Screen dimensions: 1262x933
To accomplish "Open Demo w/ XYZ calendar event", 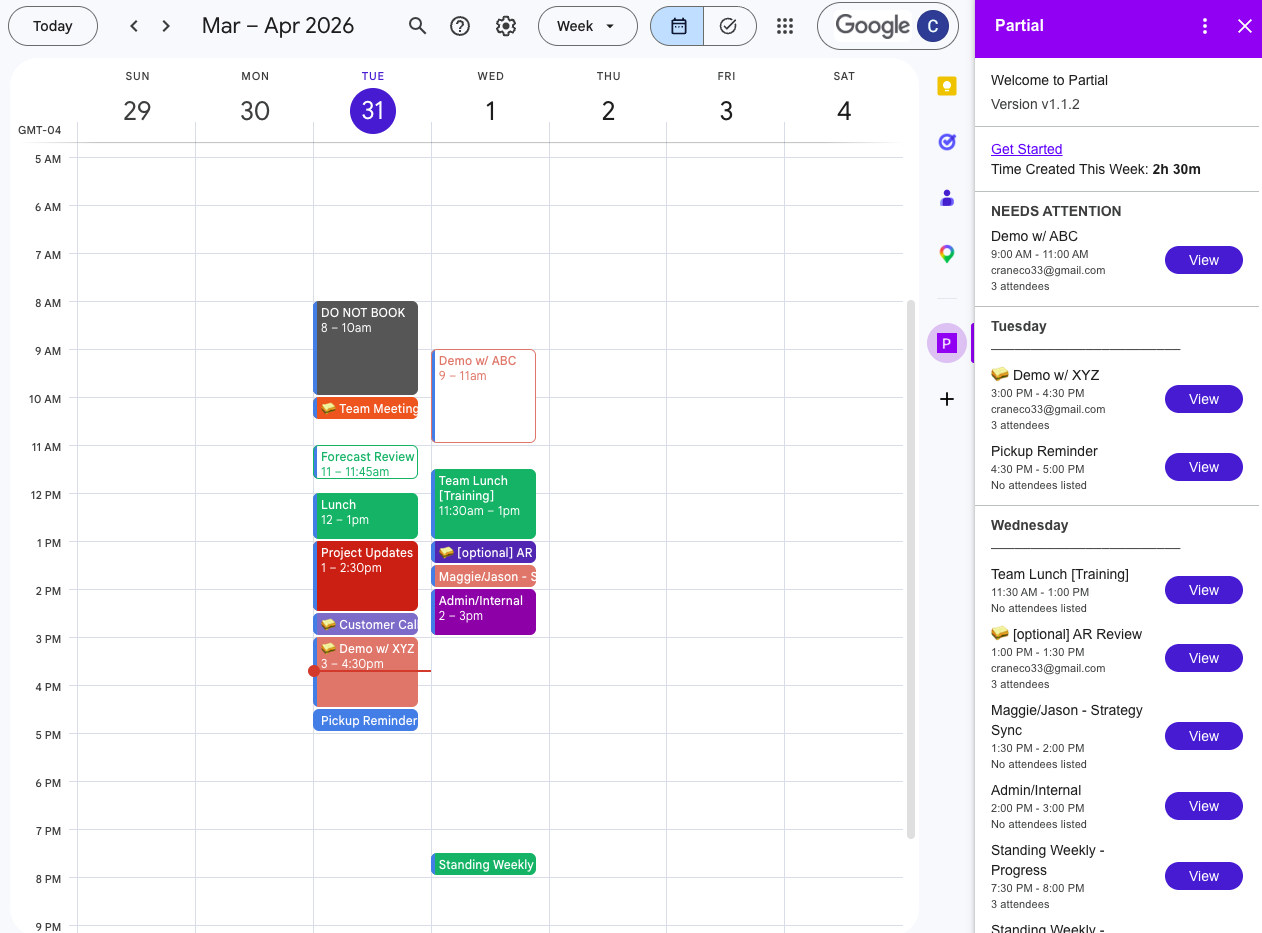I will click(366, 672).
